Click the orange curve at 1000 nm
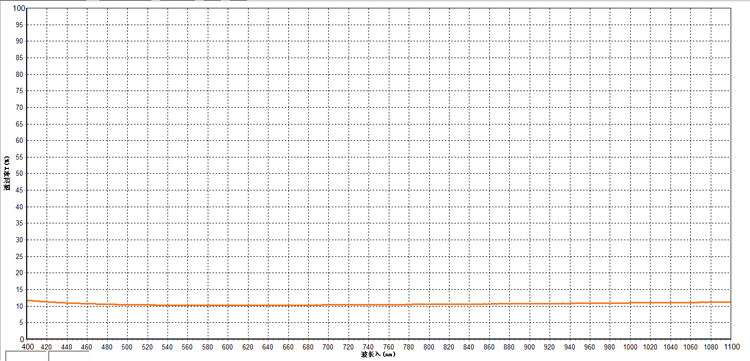The height and width of the screenshot is (361, 750). coord(630,303)
